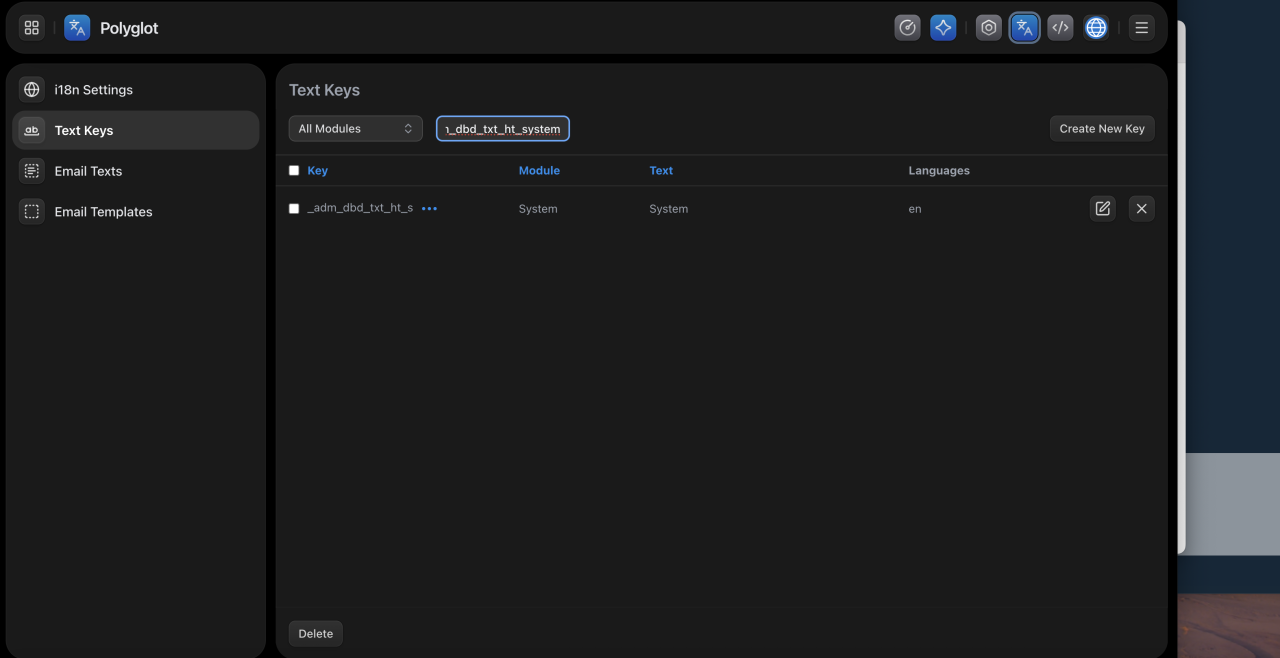This screenshot has width=1280, height=658.
Task: Click the Text Keys panel heading
Action: click(x=324, y=90)
